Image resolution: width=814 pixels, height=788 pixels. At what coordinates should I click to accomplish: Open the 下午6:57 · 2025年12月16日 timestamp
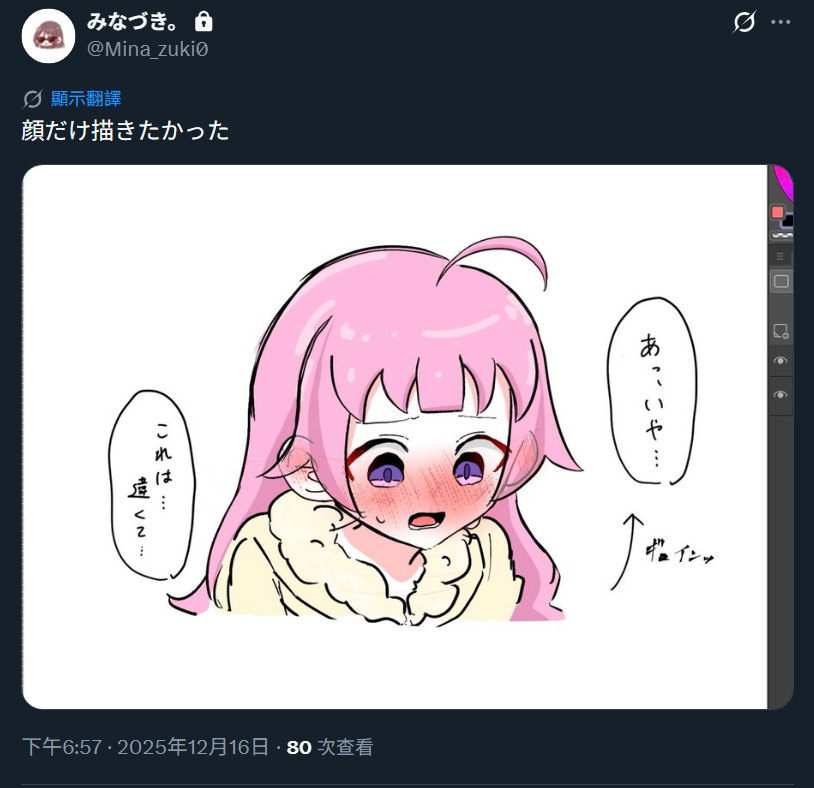click(x=146, y=747)
